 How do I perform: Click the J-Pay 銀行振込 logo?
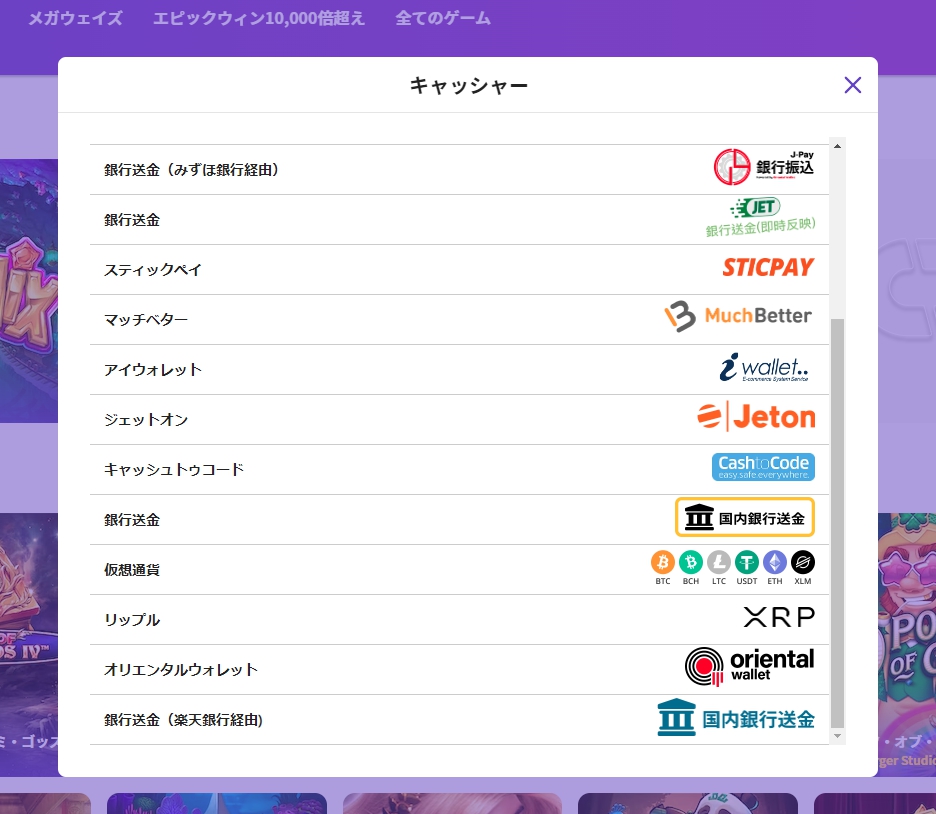[764, 167]
